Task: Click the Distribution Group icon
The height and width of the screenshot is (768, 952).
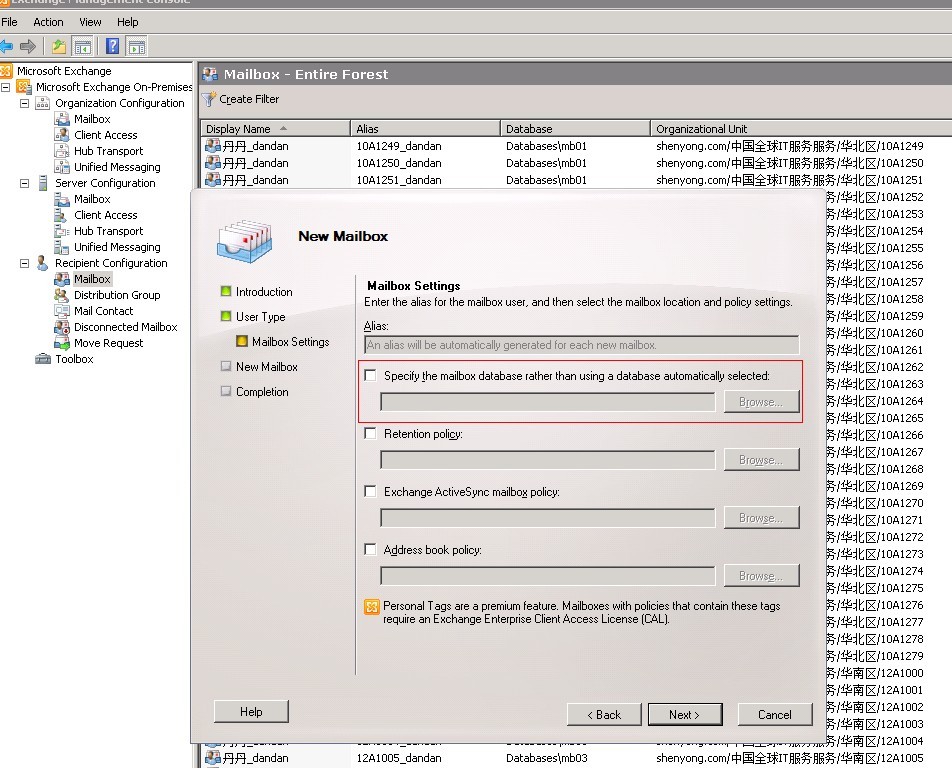Action: pos(61,295)
